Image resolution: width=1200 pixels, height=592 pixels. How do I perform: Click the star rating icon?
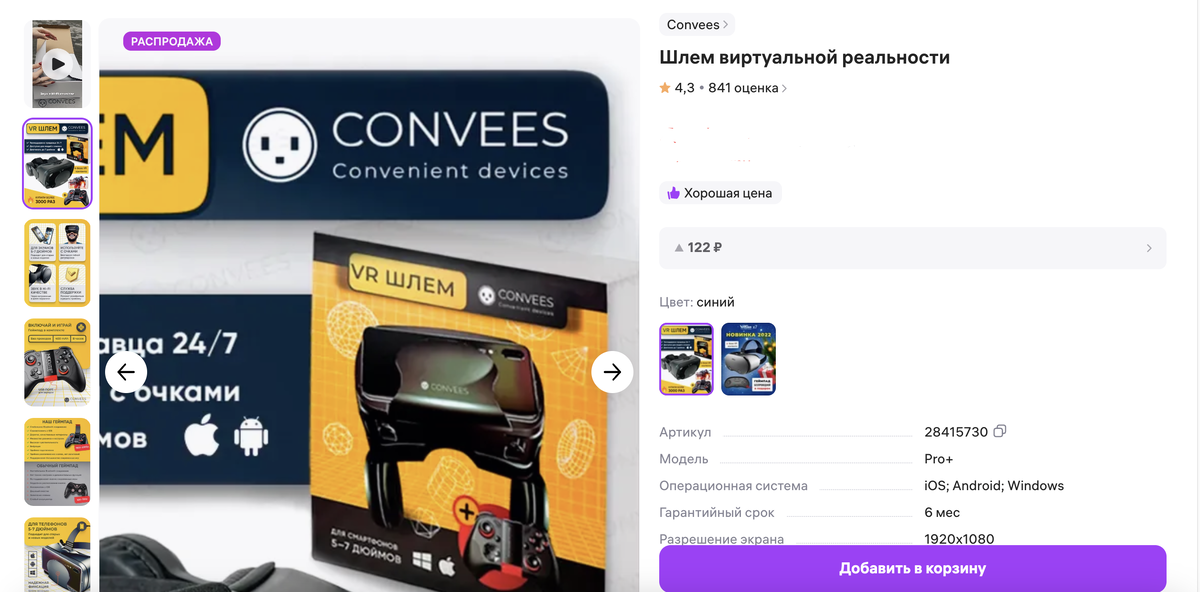(x=665, y=88)
